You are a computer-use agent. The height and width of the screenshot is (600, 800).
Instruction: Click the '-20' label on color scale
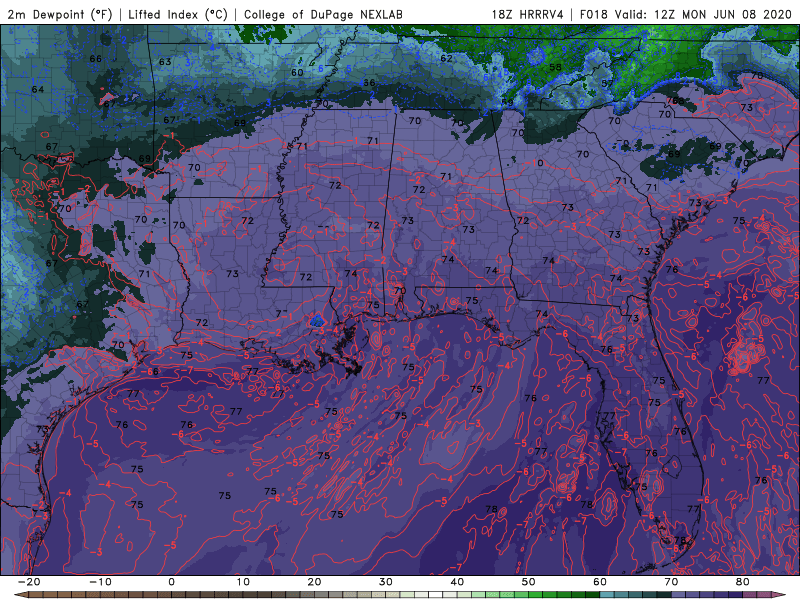pos(29,582)
